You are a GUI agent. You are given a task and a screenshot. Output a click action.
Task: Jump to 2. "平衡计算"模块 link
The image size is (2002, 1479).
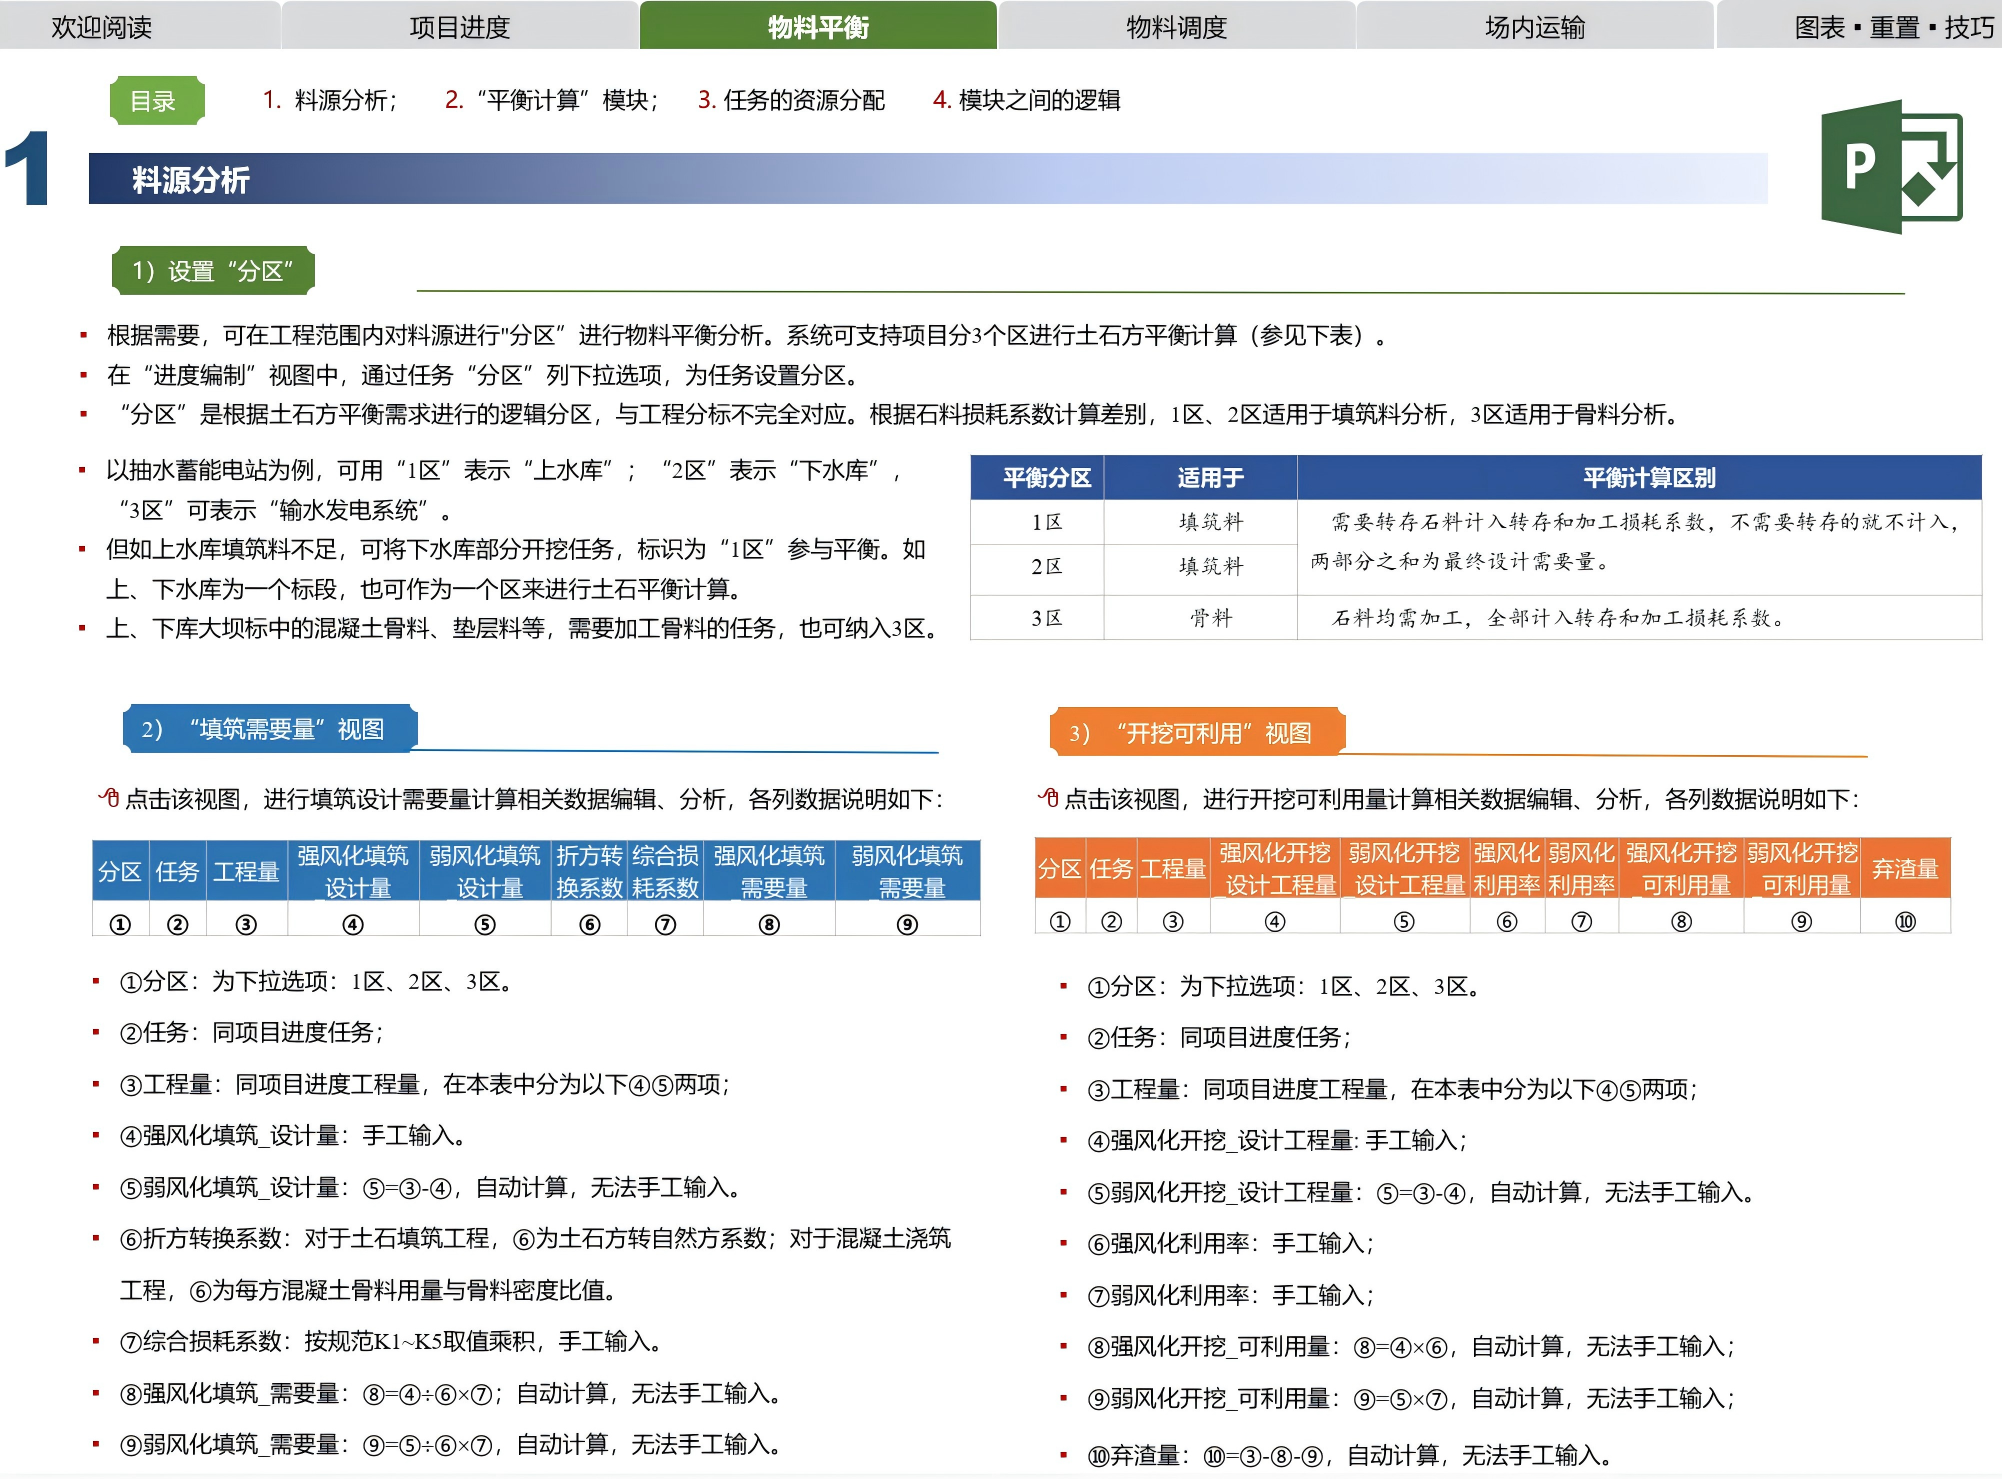(552, 101)
